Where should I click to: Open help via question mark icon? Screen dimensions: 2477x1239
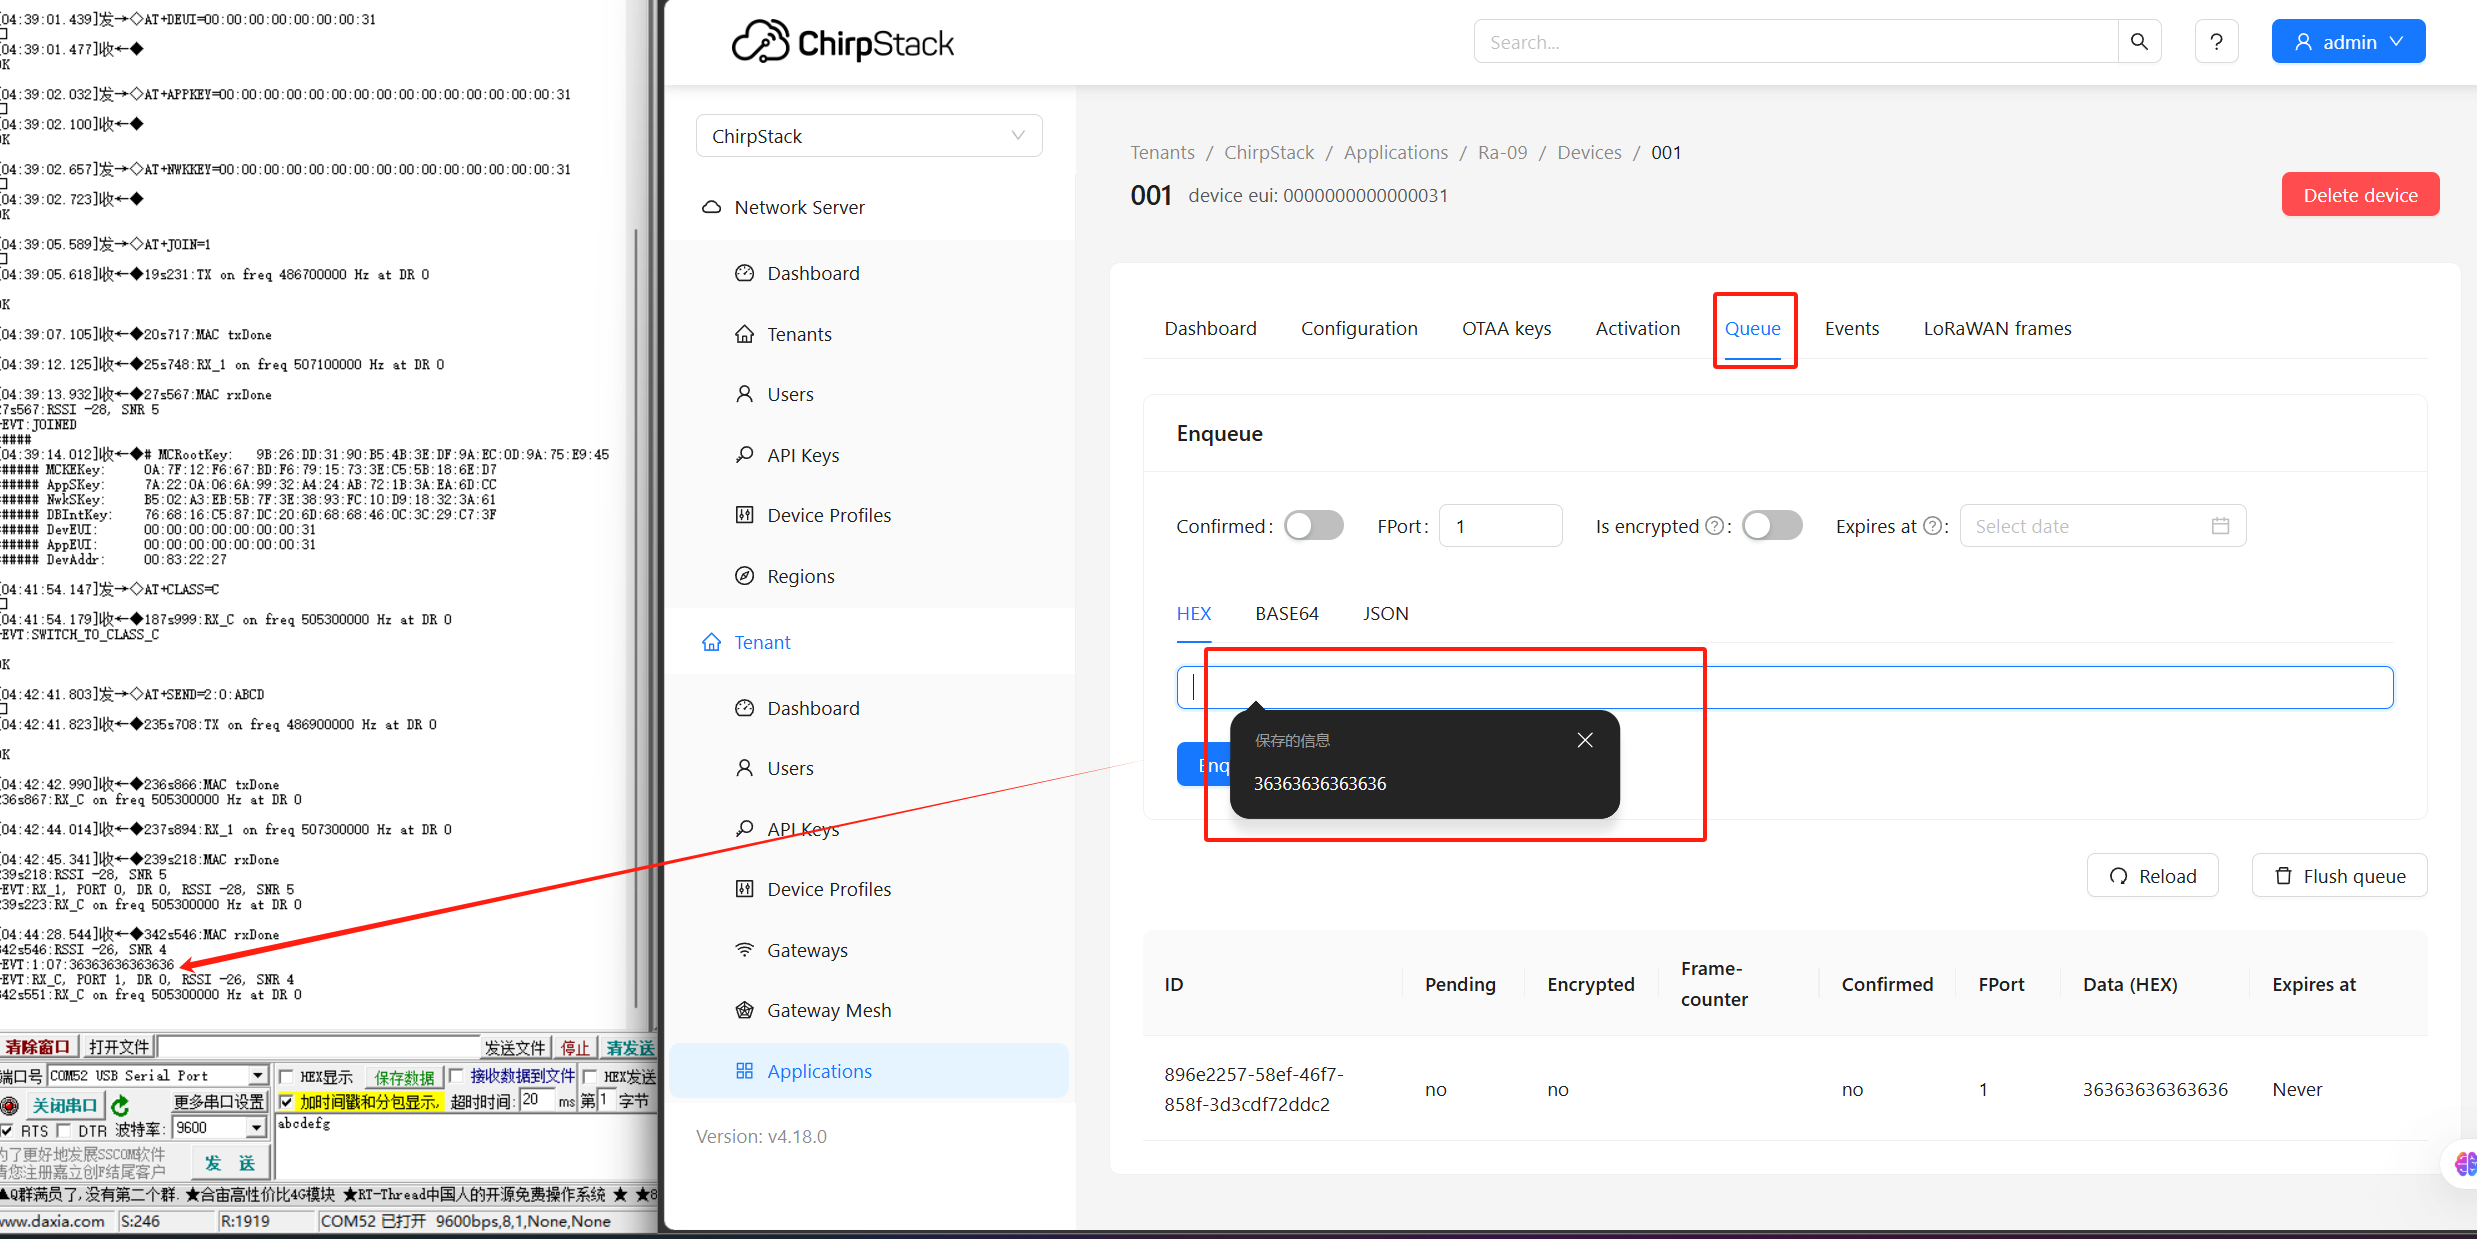tap(2216, 42)
